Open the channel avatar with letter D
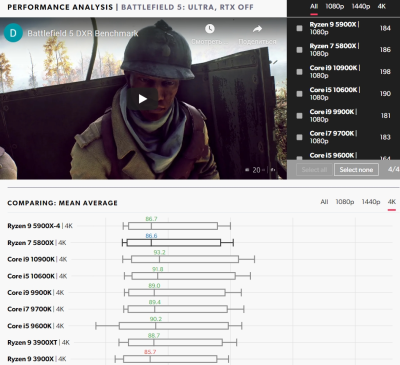The height and width of the screenshot is (365, 400). tap(13, 33)
